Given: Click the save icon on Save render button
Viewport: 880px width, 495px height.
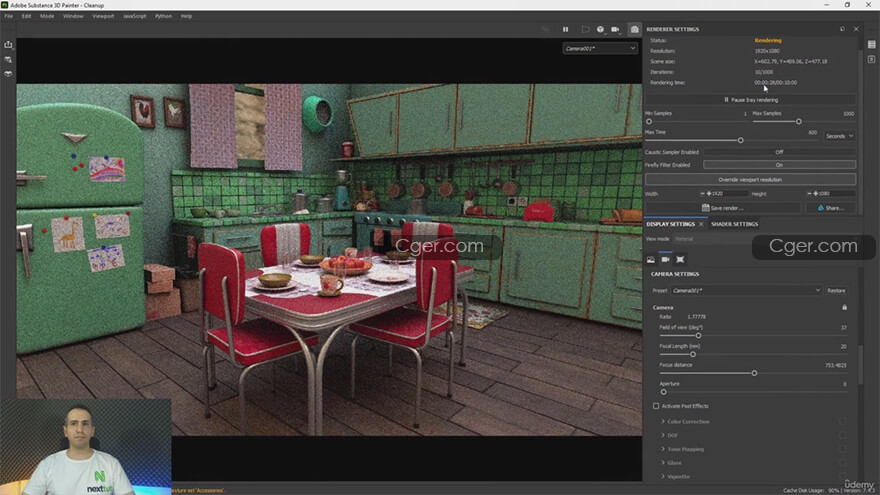Looking at the screenshot, I should pyautogui.click(x=705, y=208).
